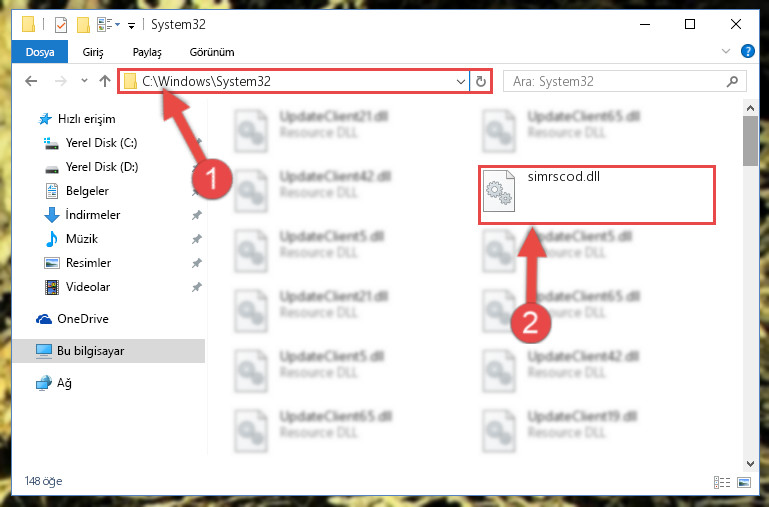Image resolution: width=769 pixels, height=507 pixels.
Task: Open the Help question mark icon
Action: (x=747, y=51)
